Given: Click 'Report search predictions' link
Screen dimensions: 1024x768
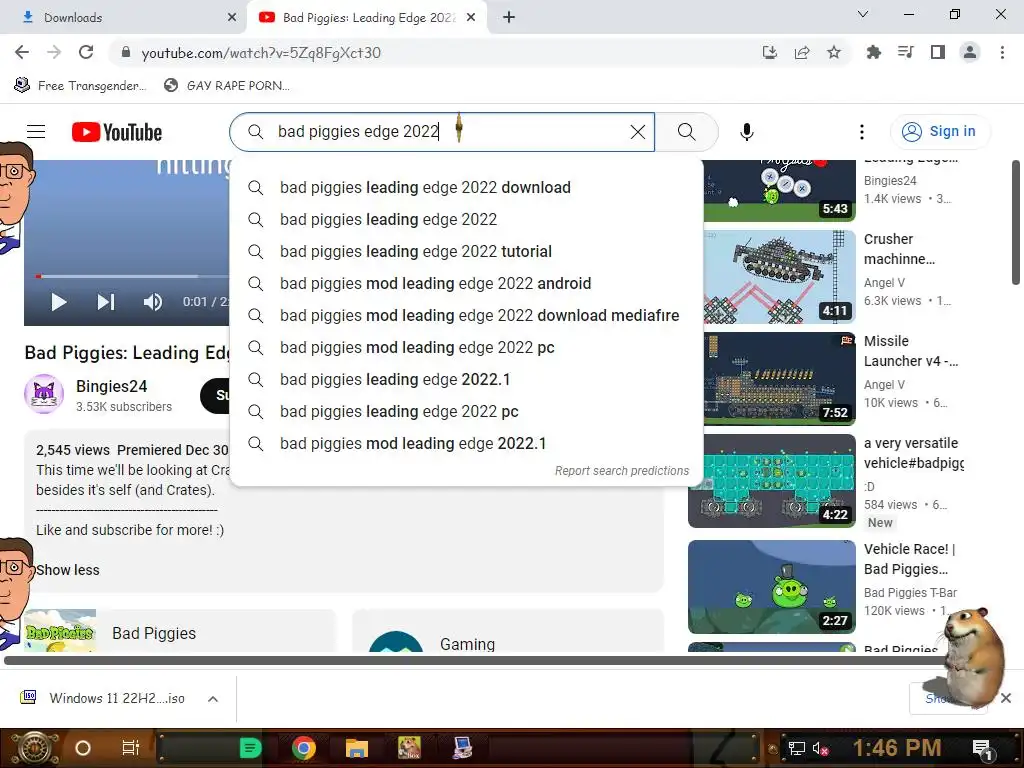Looking at the screenshot, I should [x=622, y=471].
